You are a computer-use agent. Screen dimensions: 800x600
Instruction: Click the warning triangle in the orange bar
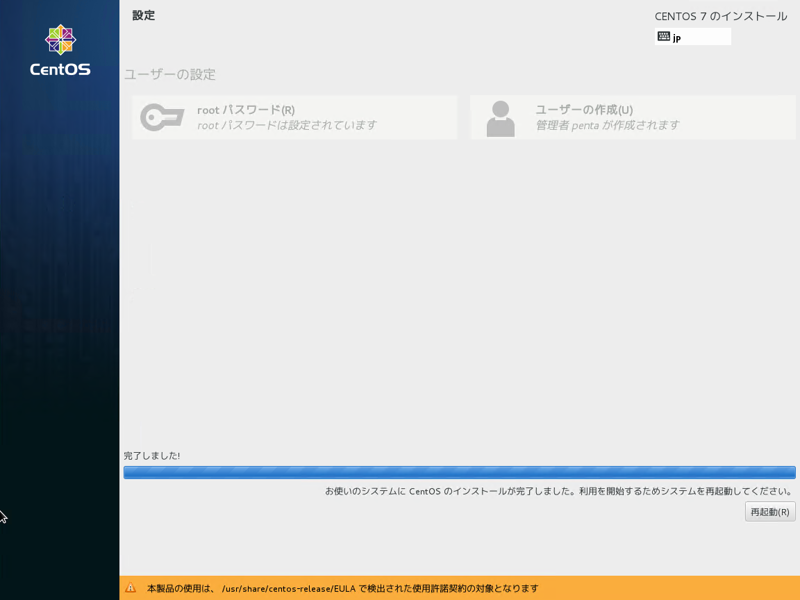tap(131, 588)
